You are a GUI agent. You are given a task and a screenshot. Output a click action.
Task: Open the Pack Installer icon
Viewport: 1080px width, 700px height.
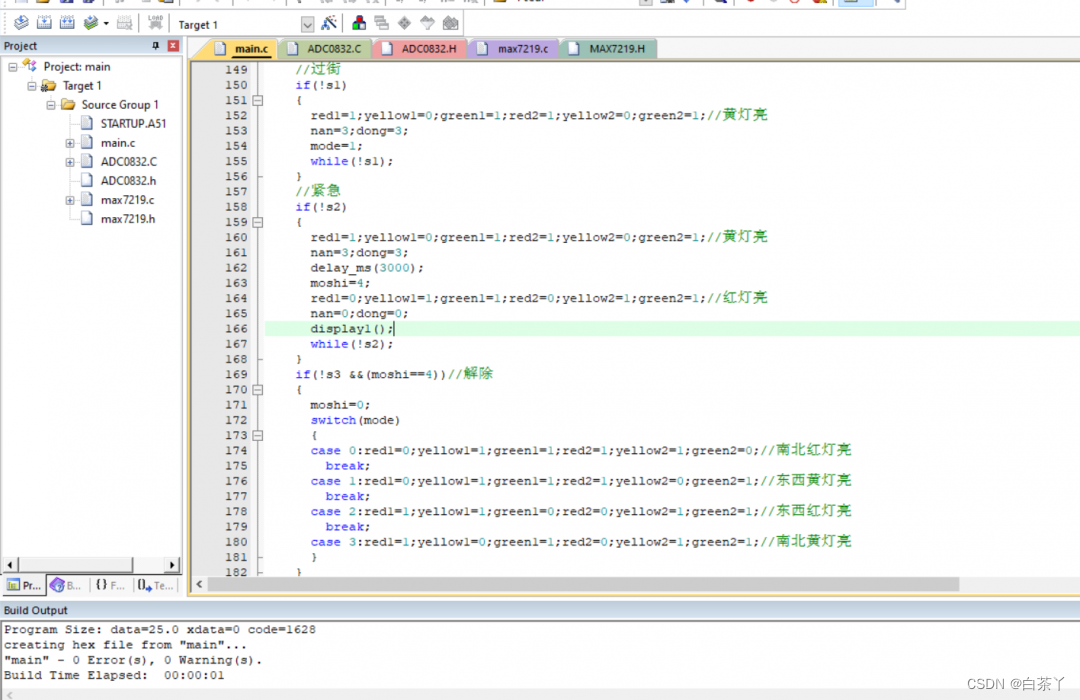click(450, 23)
